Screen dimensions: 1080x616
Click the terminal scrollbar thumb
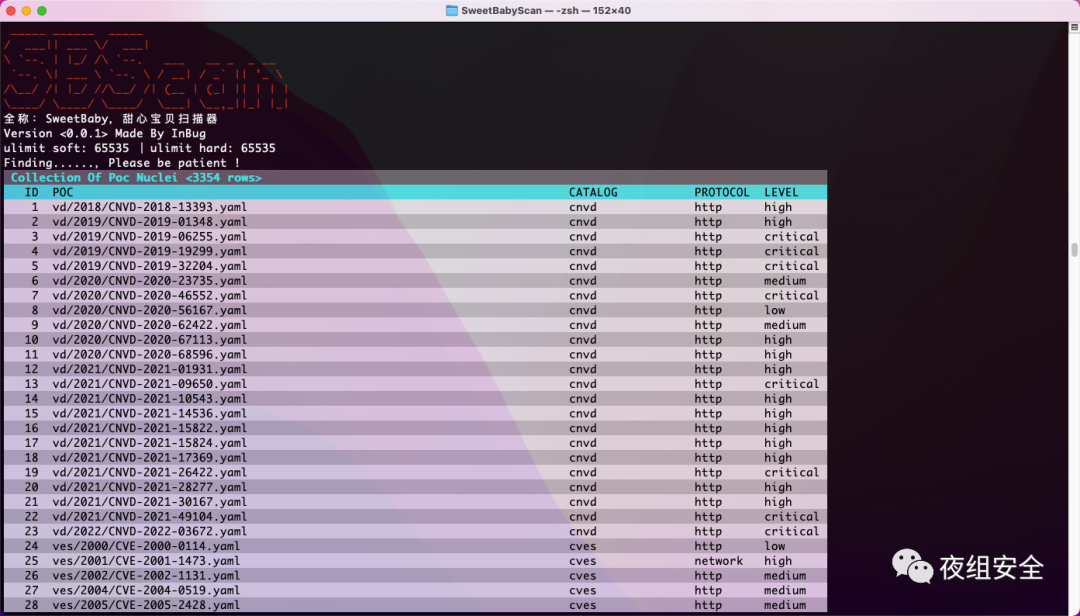pyautogui.click(x=1074, y=249)
